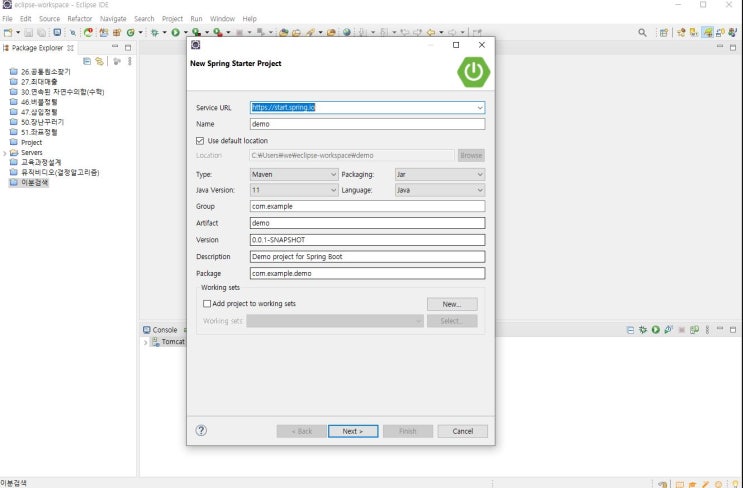This screenshot has width=743, height=488.
Task: Open the Edit menu
Action: coord(26,18)
